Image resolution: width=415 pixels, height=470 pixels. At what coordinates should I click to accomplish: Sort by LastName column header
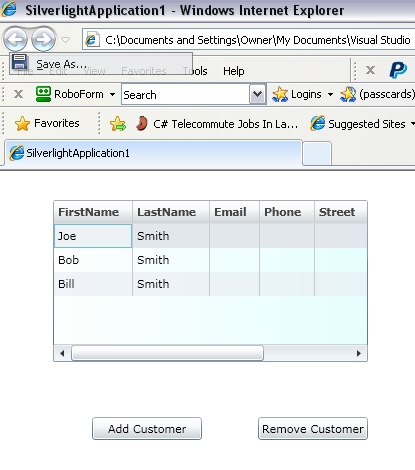171,212
